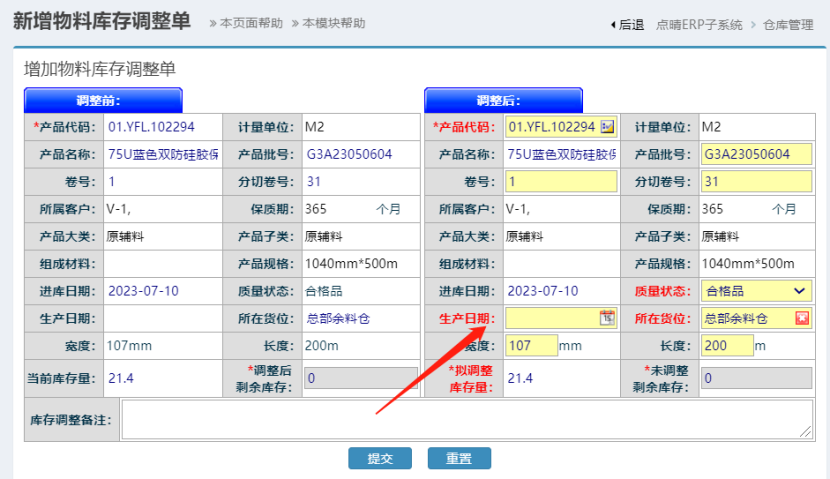
Task: Click the 库存调整备注 text area
Action: tap(467, 420)
